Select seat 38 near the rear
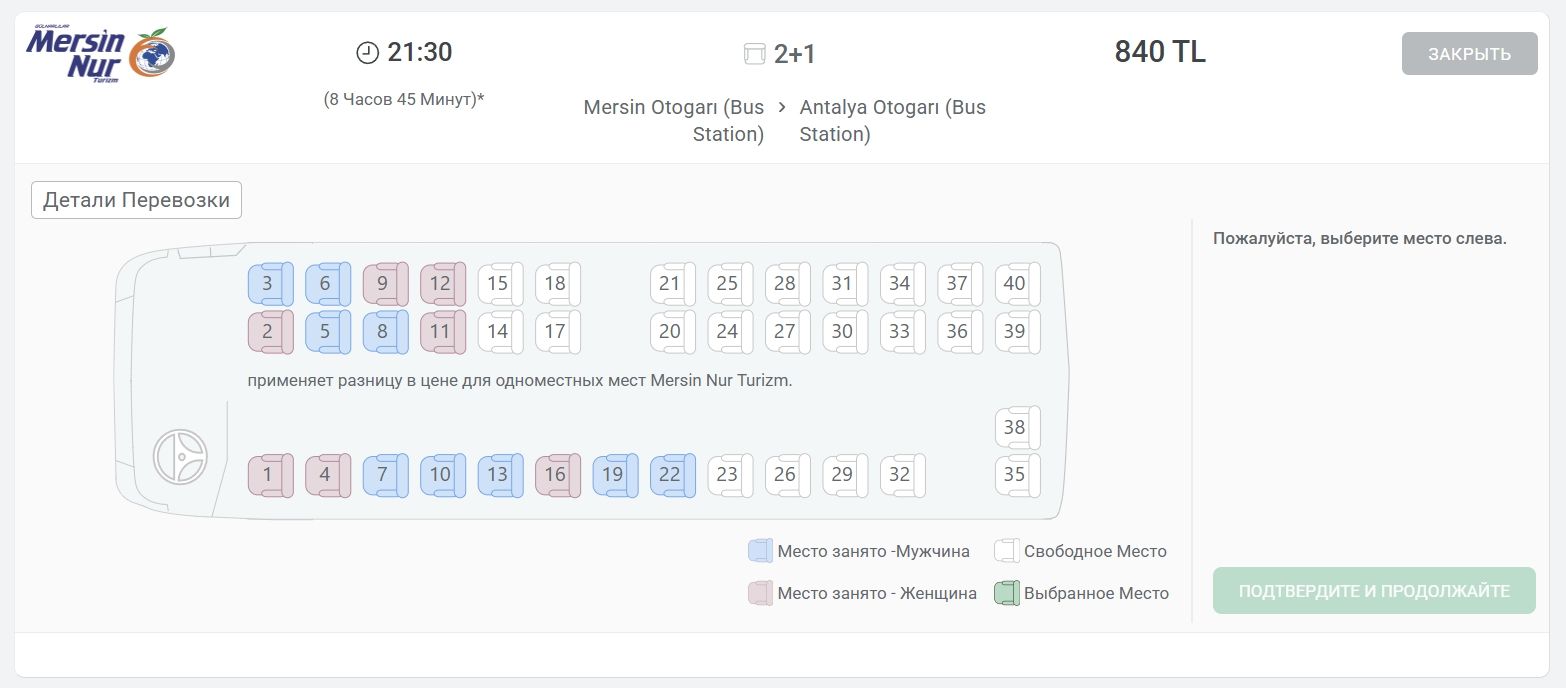 1018,428
